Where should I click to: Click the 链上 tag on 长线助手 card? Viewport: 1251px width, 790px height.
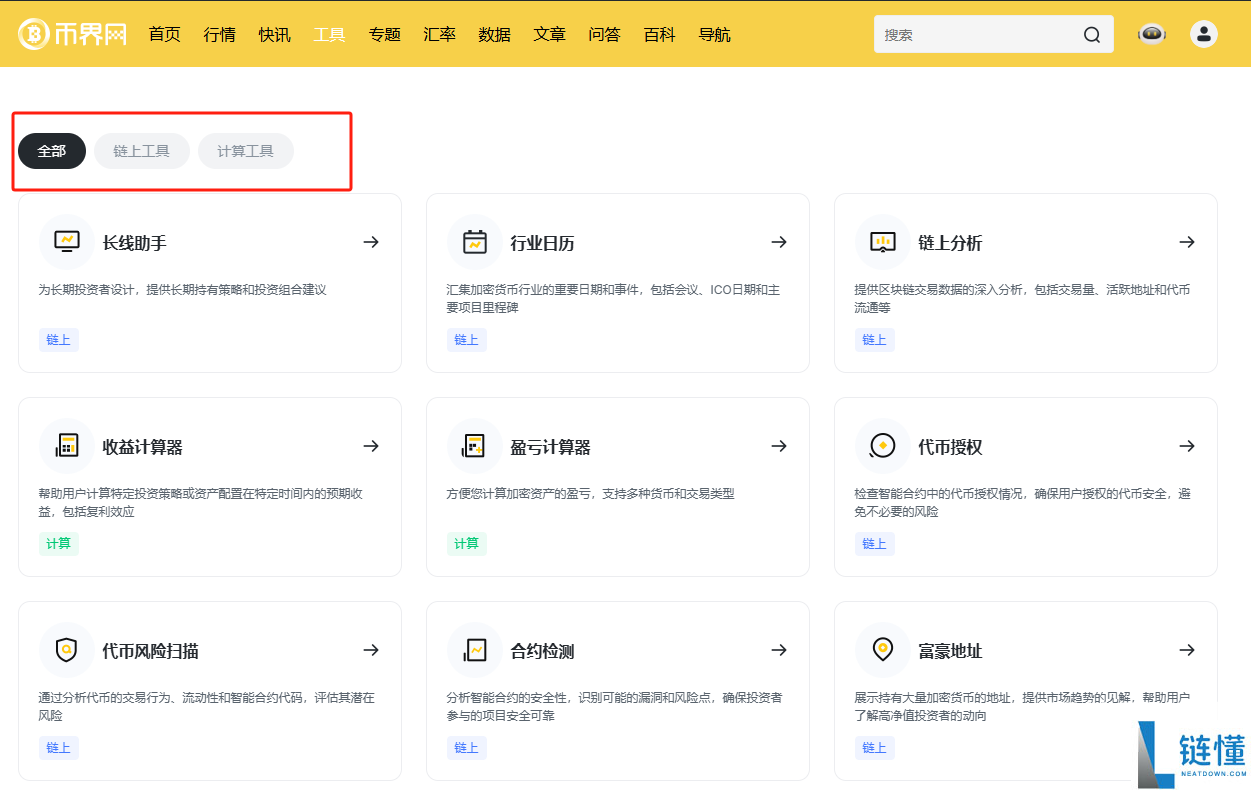(59, 339)
